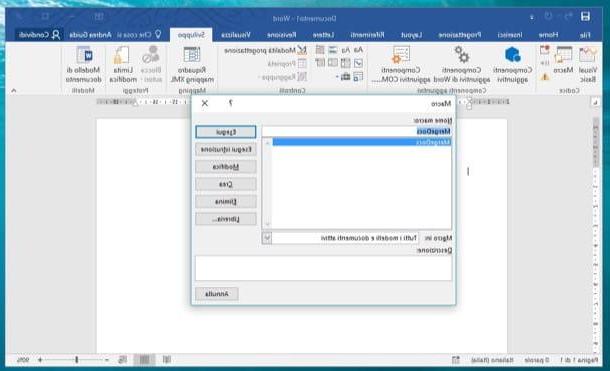This screenshot has width=610, height=371.
Task: Click the Blocca autori icon
Action: 151,65
